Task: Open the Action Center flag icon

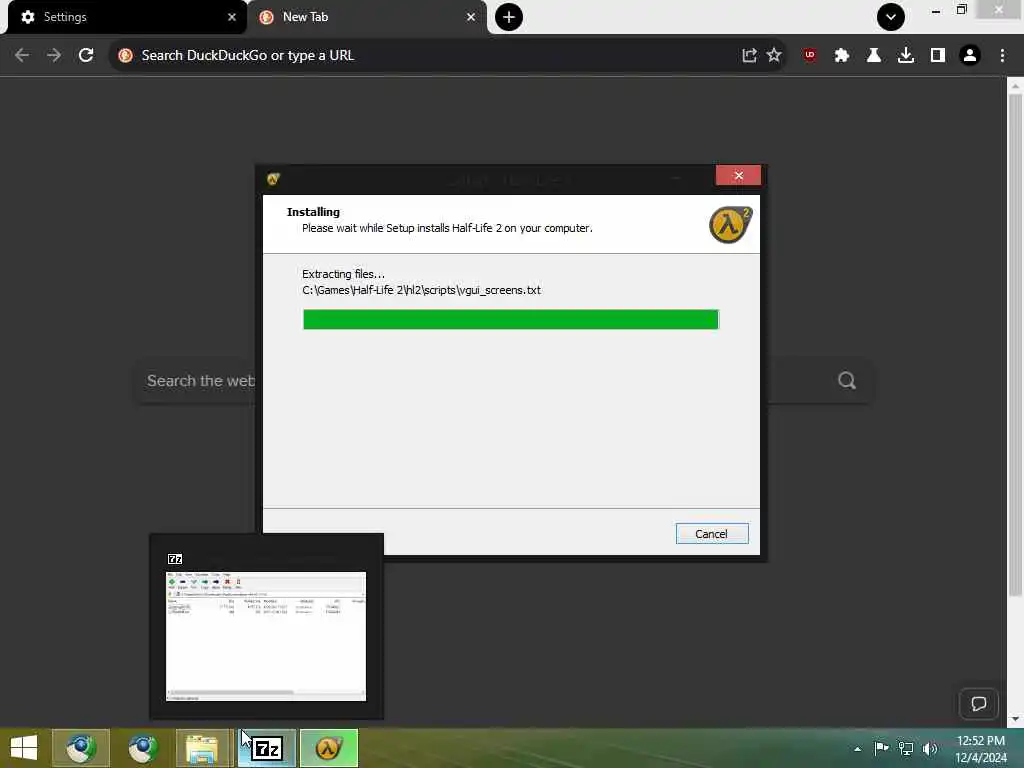Action: click(x=882, y=748)
